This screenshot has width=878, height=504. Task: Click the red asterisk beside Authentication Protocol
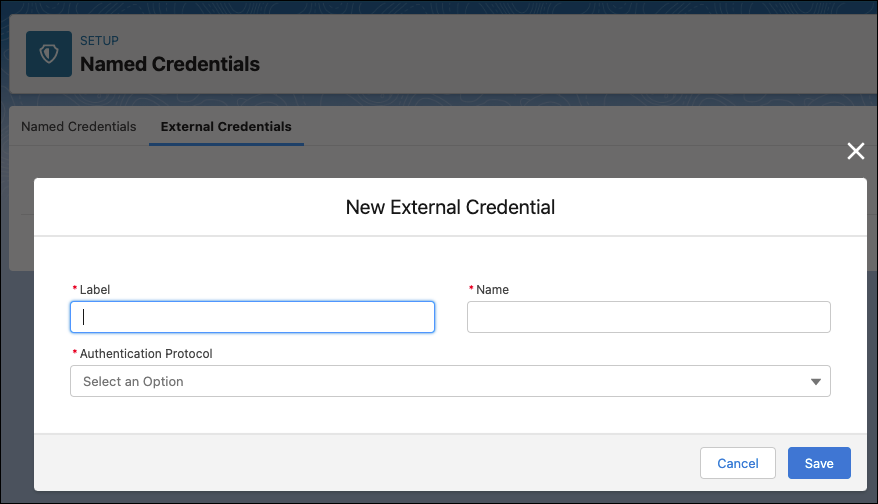click(74, 352)
